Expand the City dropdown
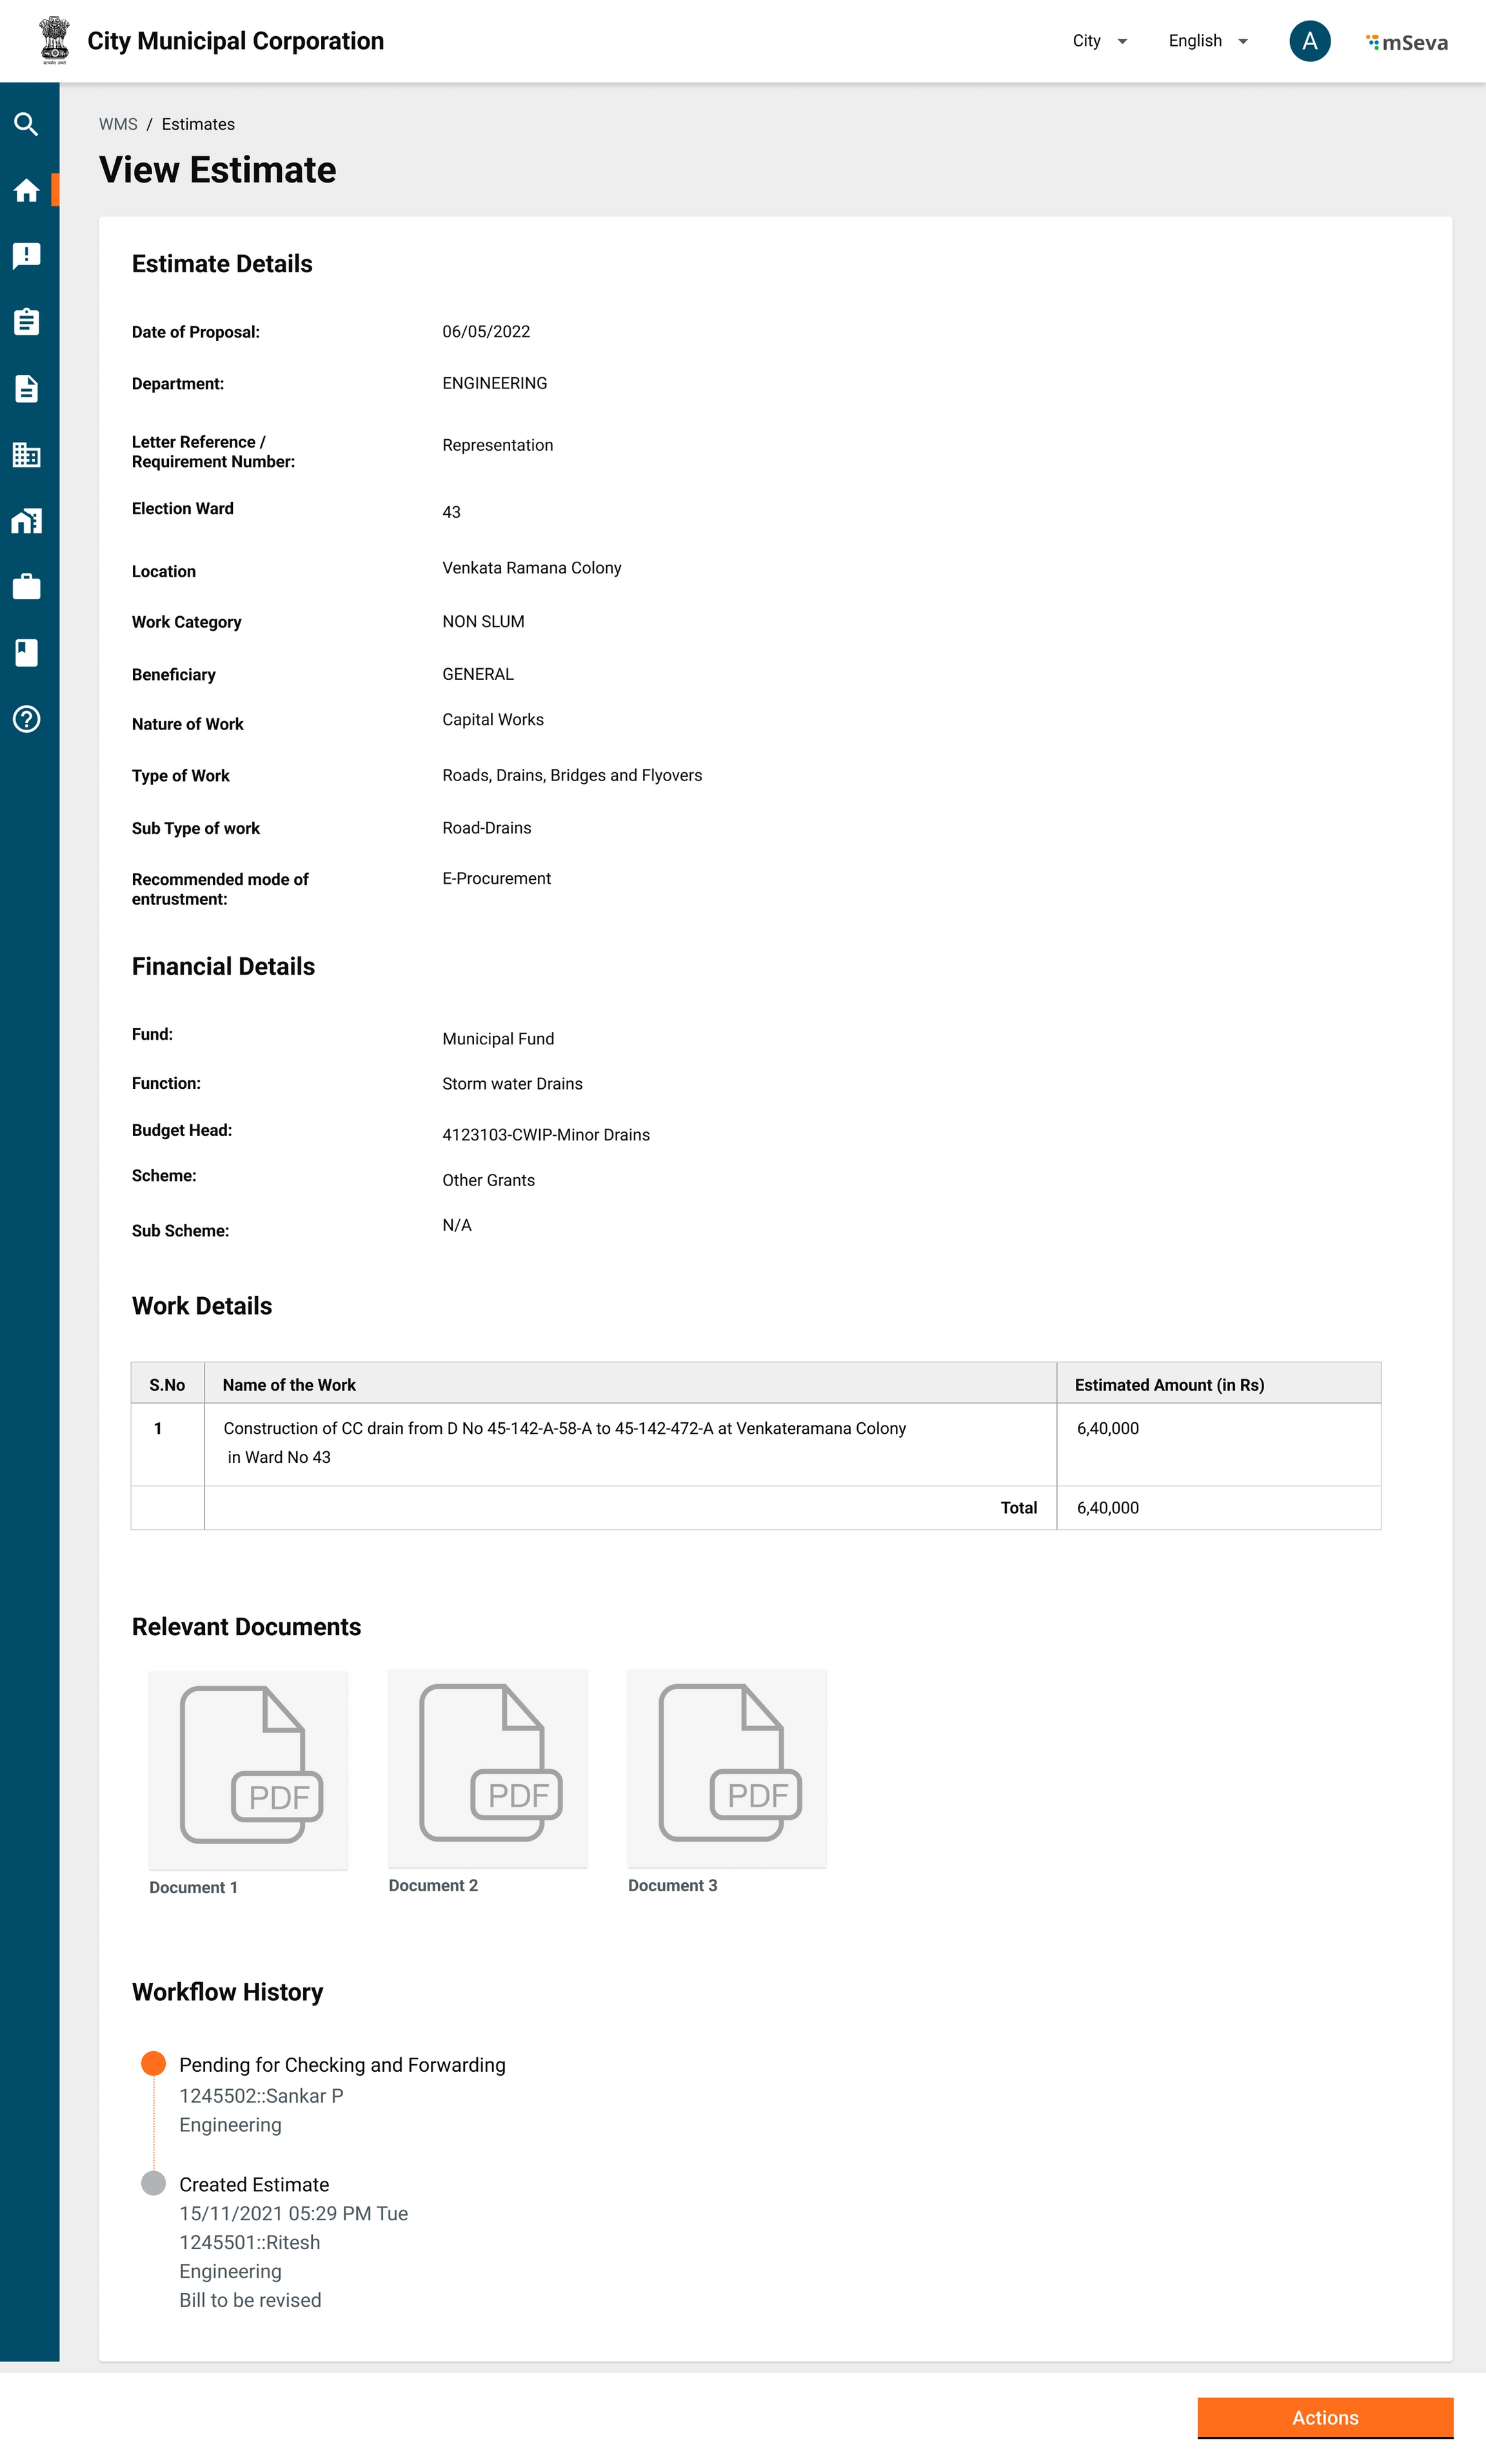The width and height of the screenshot is (1486, 2464). coord(1099,41)
